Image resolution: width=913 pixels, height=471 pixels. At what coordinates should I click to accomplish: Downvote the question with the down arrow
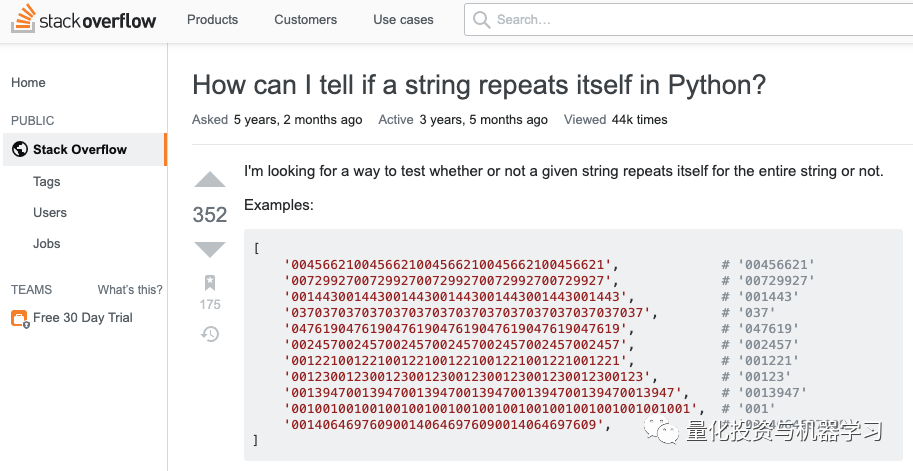click(x=210, y=249)
